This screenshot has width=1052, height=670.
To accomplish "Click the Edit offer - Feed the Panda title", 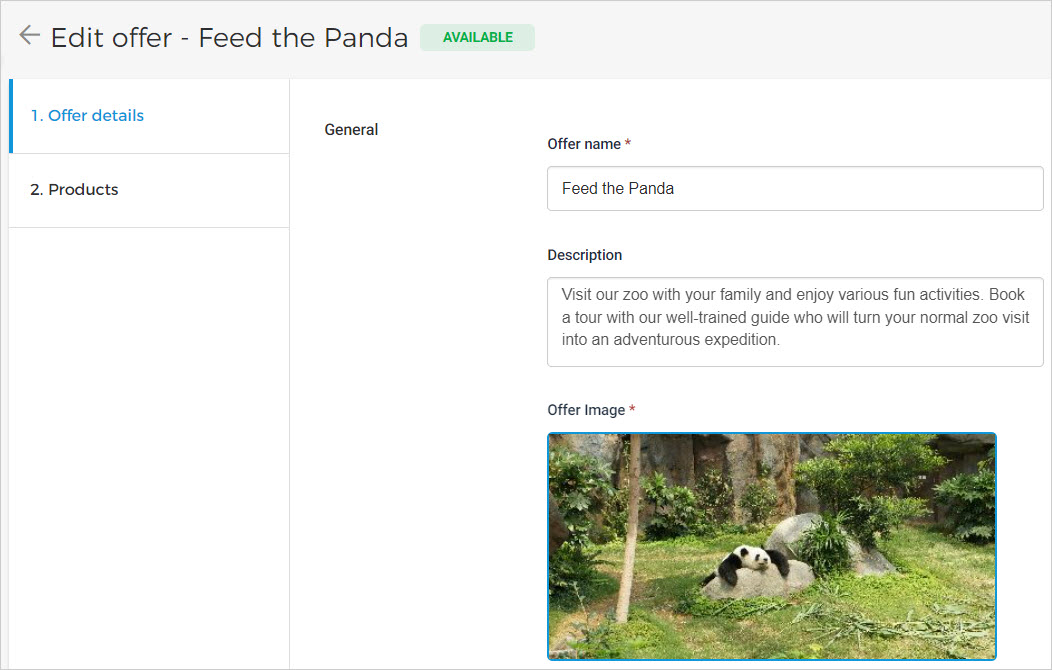I will [229, 38].
